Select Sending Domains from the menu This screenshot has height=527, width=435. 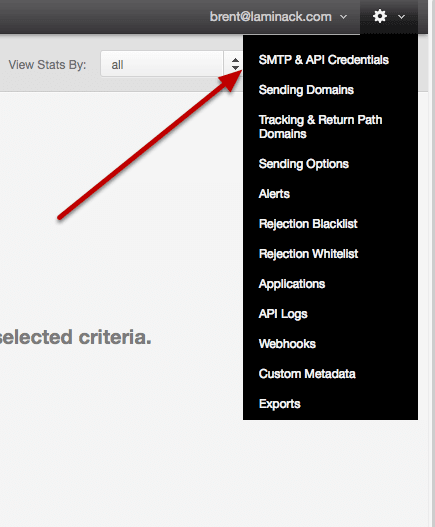pos(306,90)
